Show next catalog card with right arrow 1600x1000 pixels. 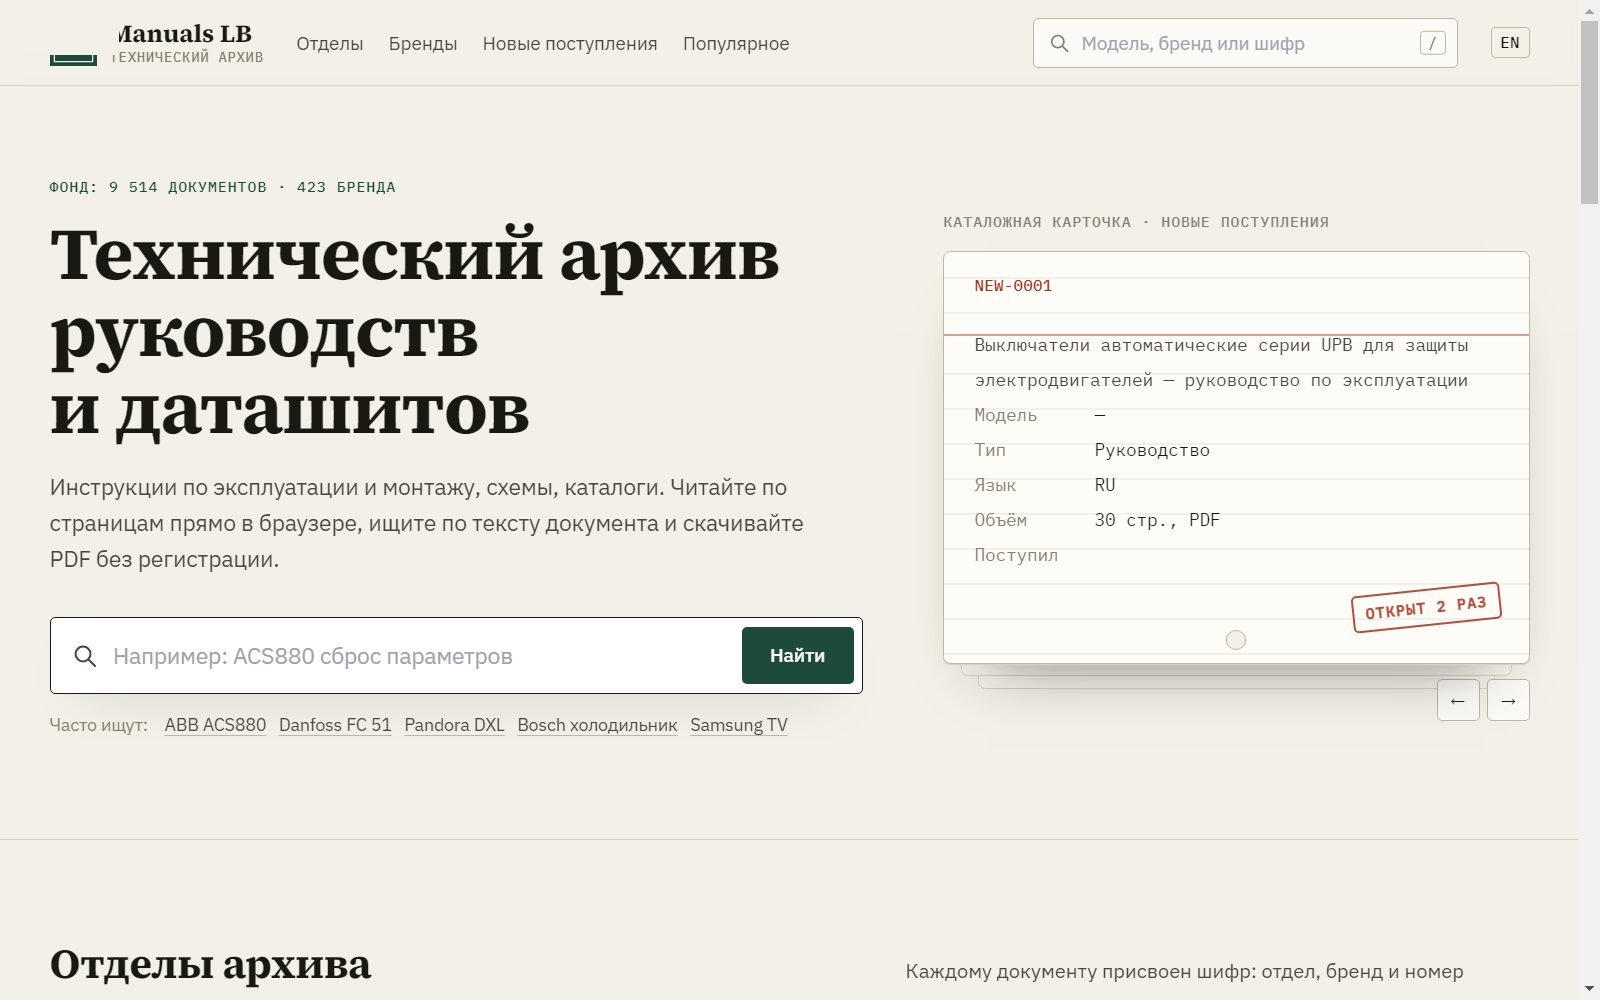[x=1508, y=700]
